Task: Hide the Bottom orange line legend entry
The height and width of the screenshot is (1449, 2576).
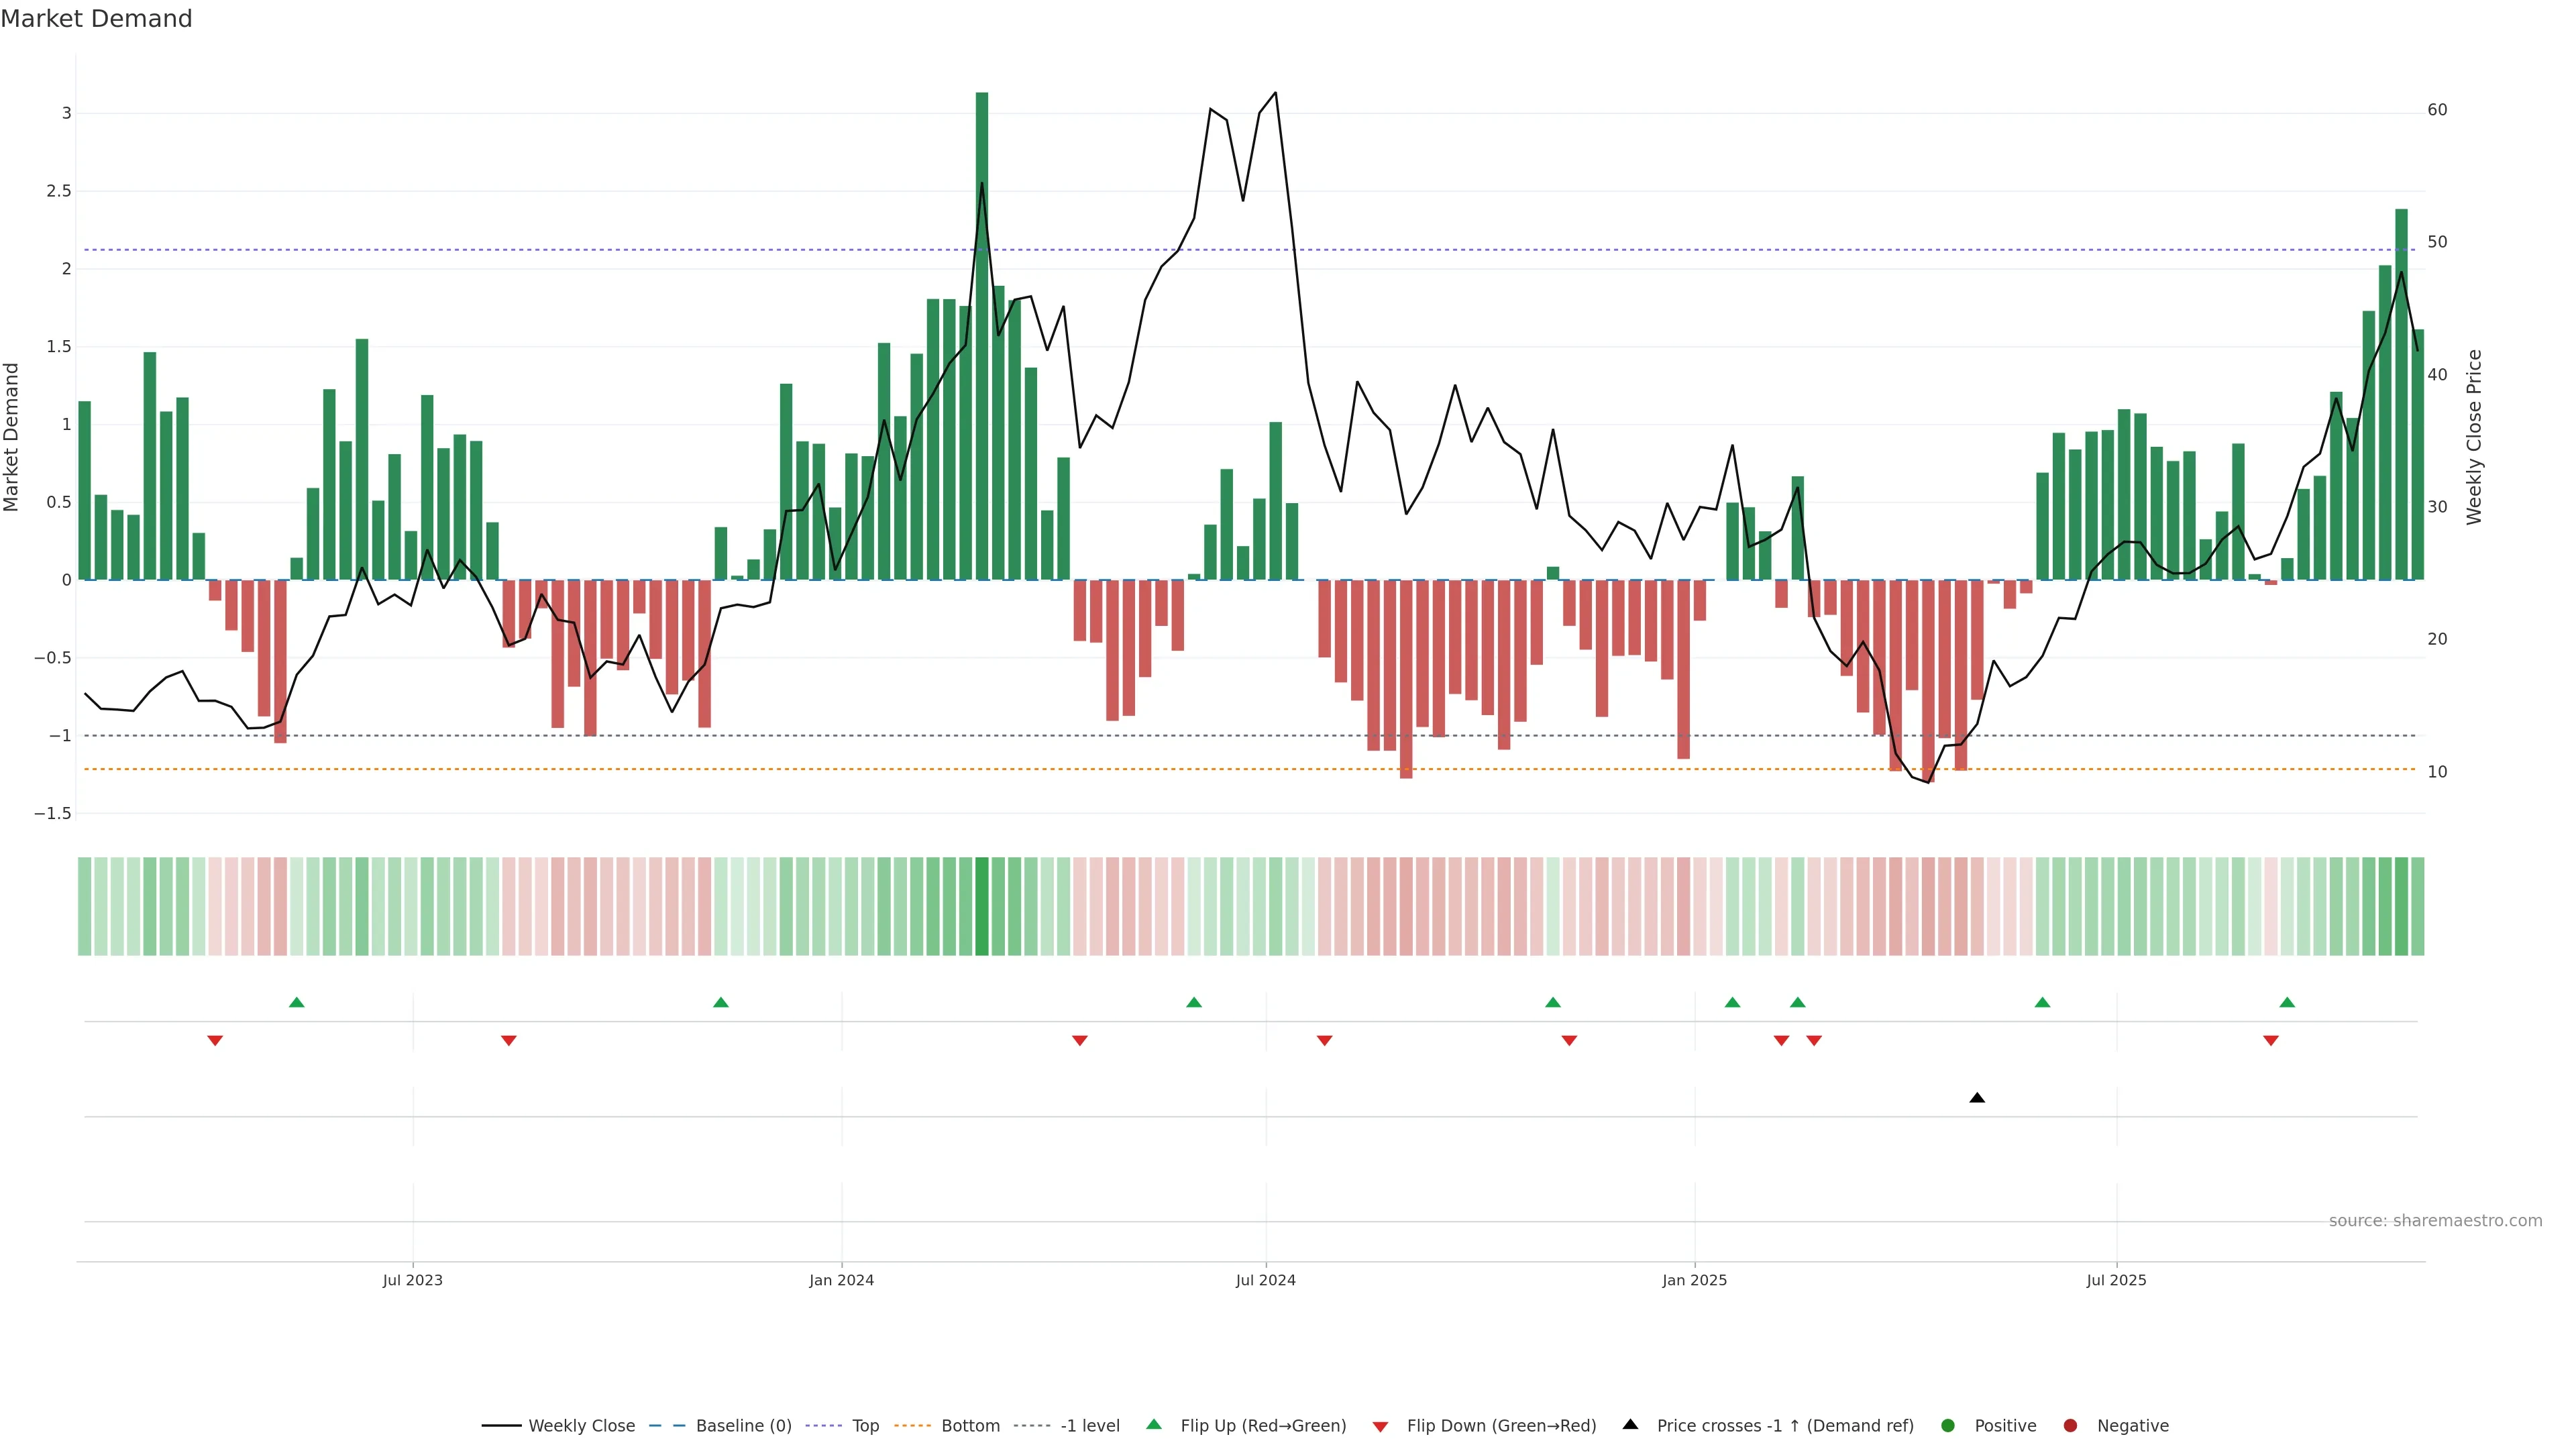Action: pyautogui.click(x=970, y=1426)
